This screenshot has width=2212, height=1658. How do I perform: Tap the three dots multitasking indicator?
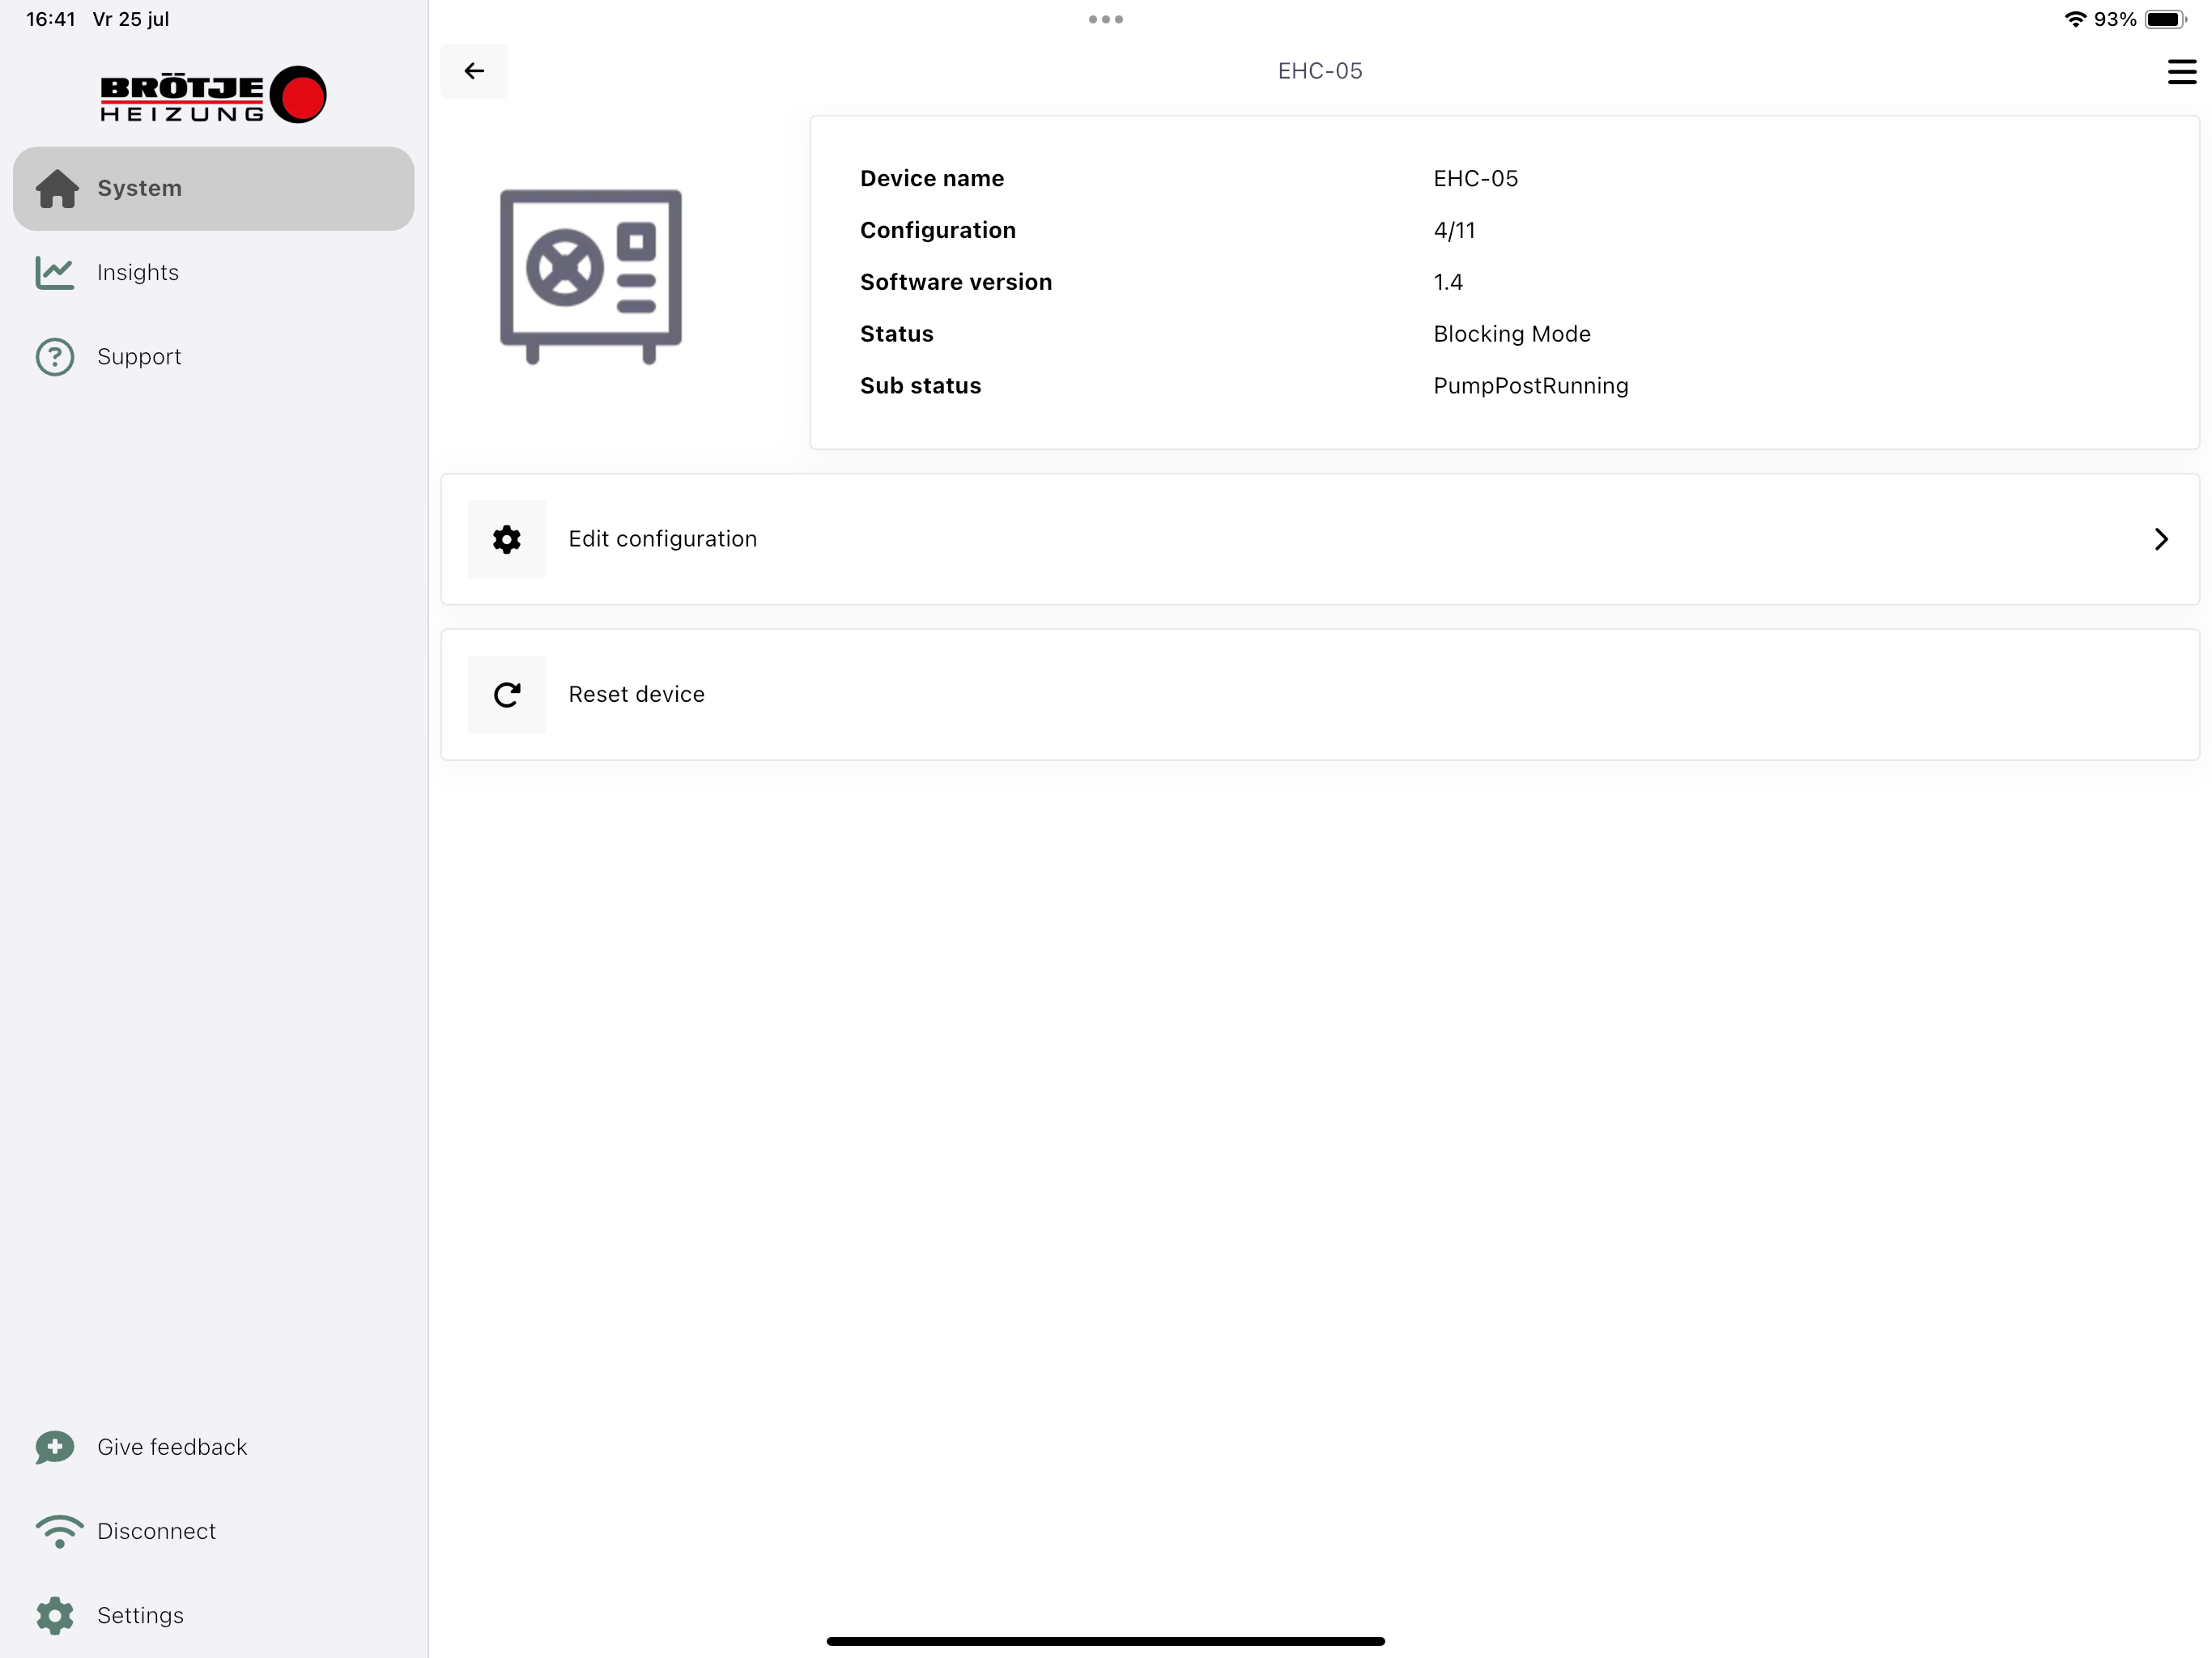click(1106, 19)
